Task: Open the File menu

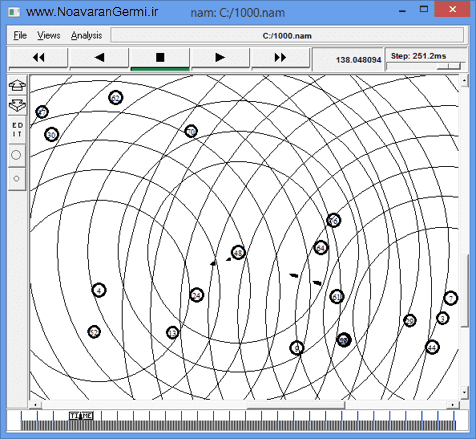Action: click(20, 35)
